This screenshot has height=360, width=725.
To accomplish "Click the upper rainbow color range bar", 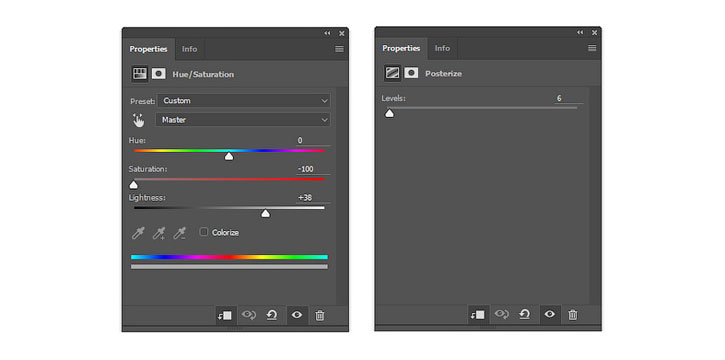I will point(229,257).
